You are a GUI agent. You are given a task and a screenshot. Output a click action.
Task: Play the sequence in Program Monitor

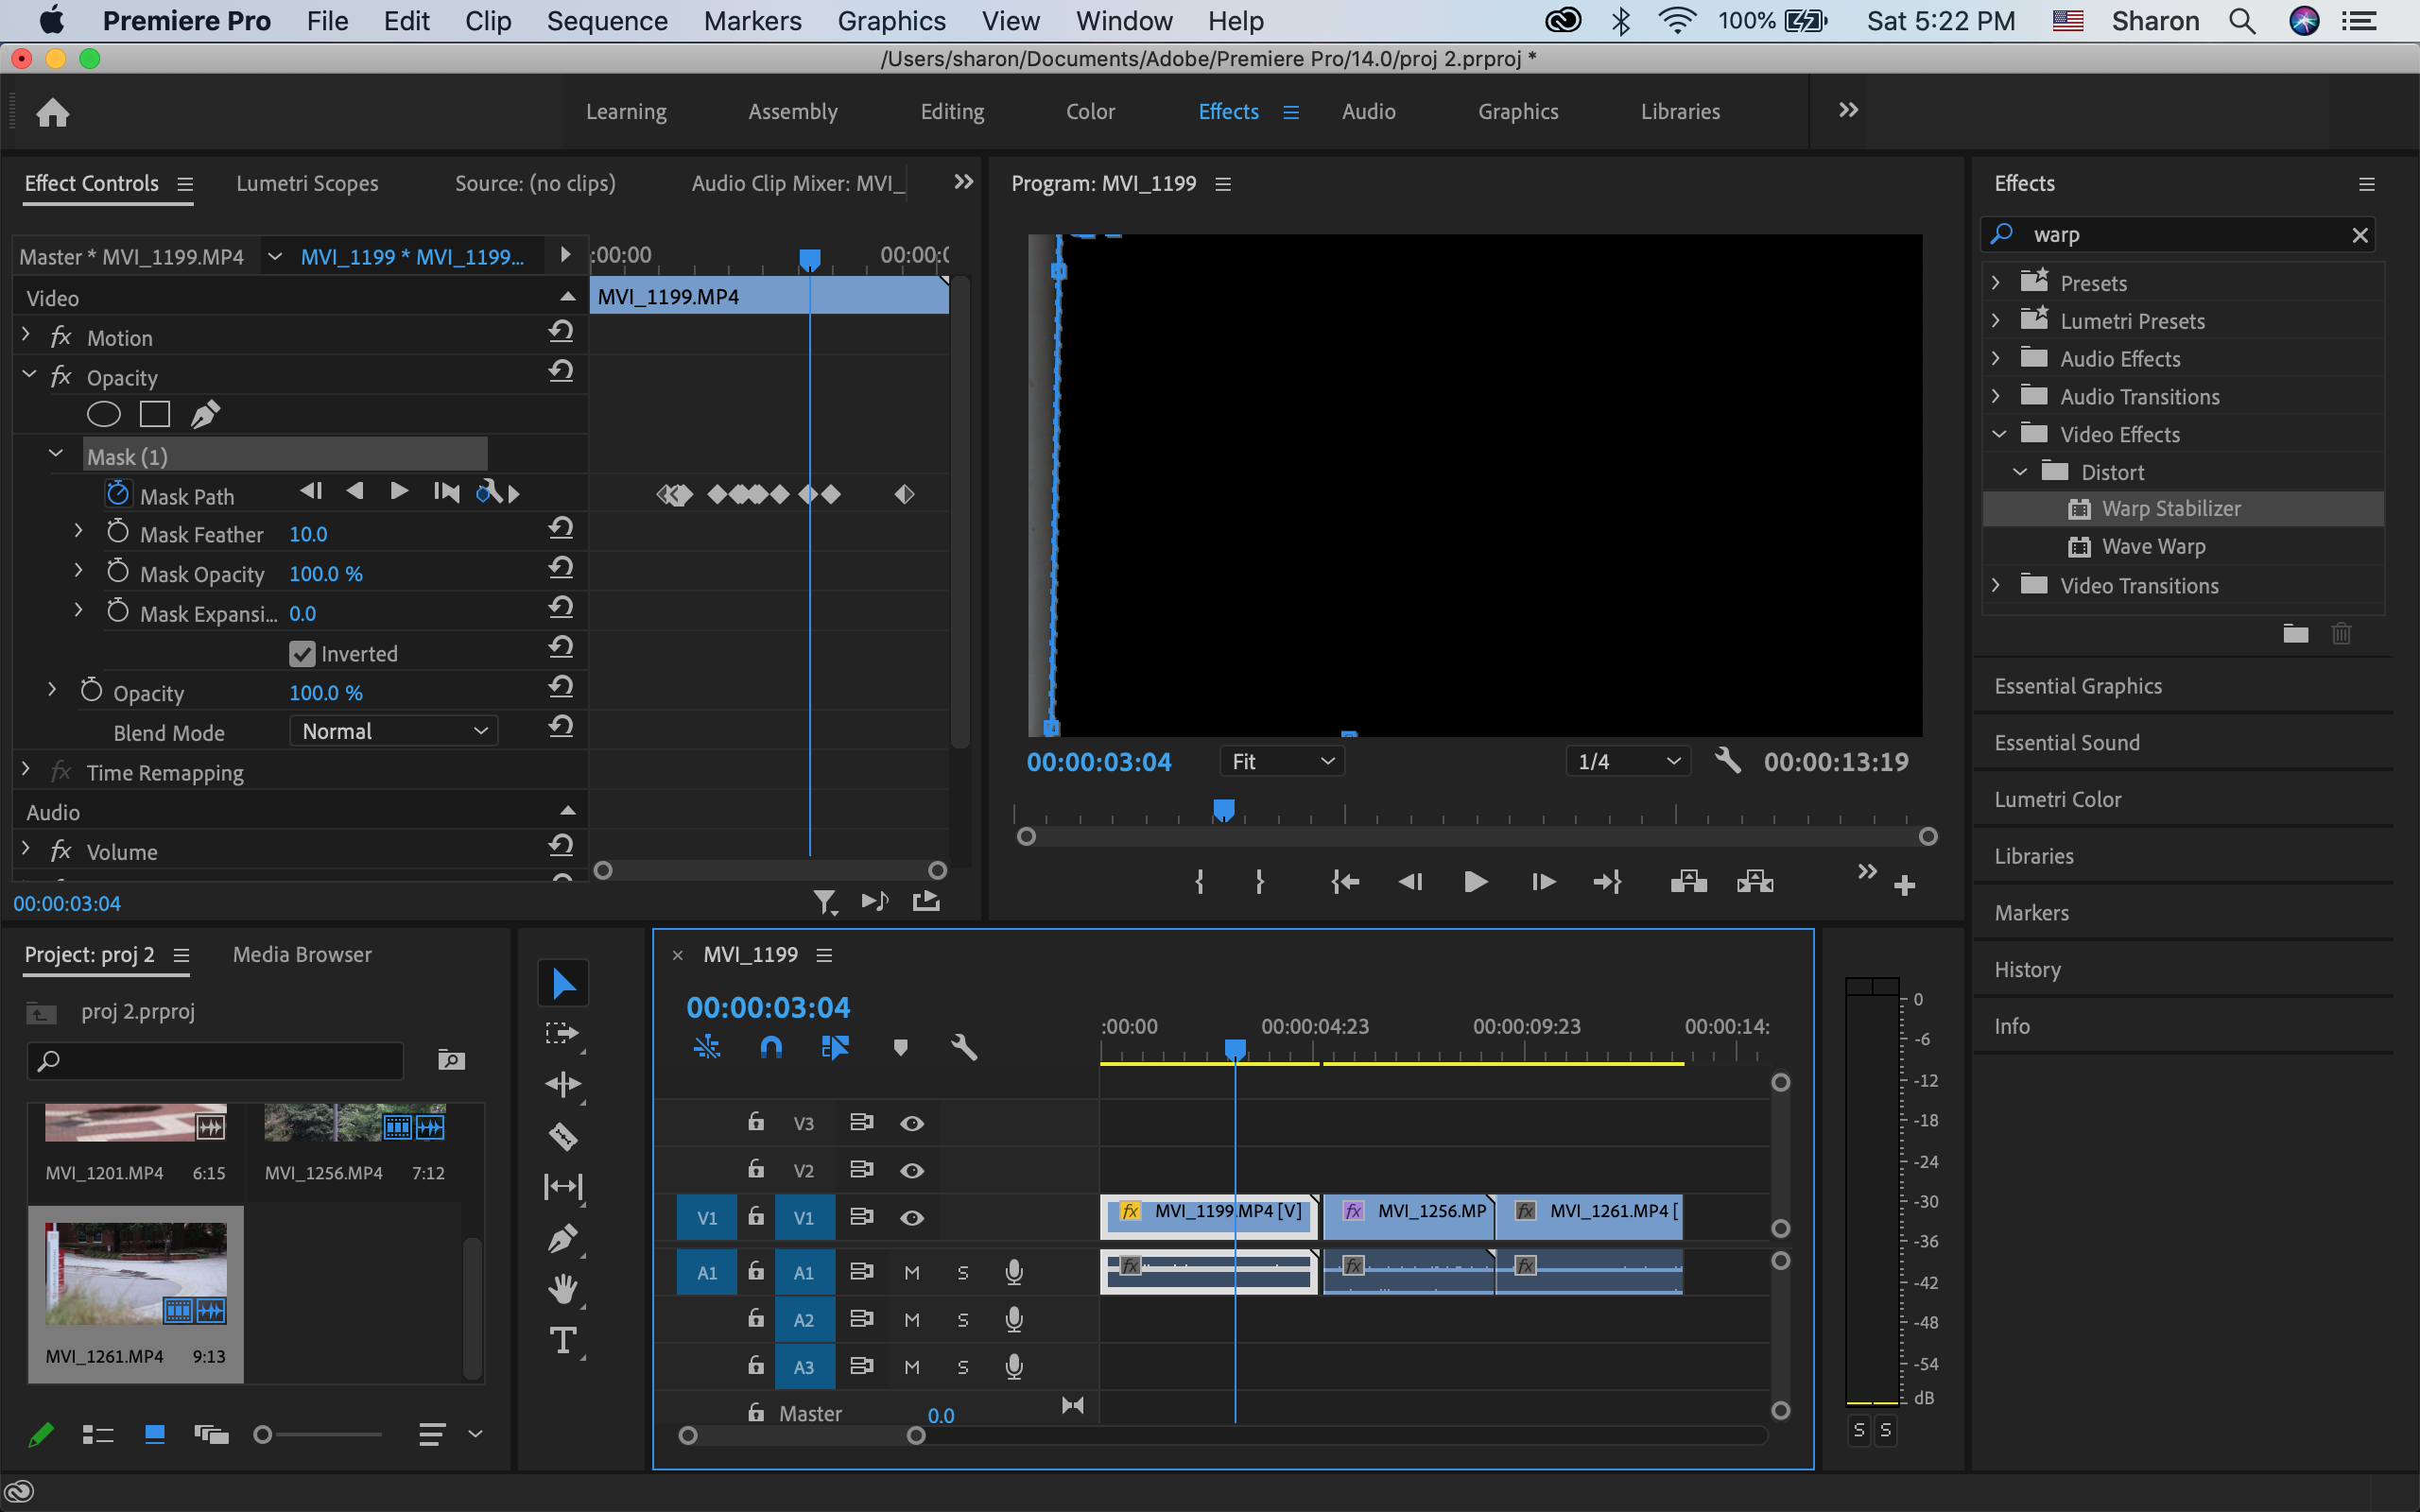tap(1475, 882)
